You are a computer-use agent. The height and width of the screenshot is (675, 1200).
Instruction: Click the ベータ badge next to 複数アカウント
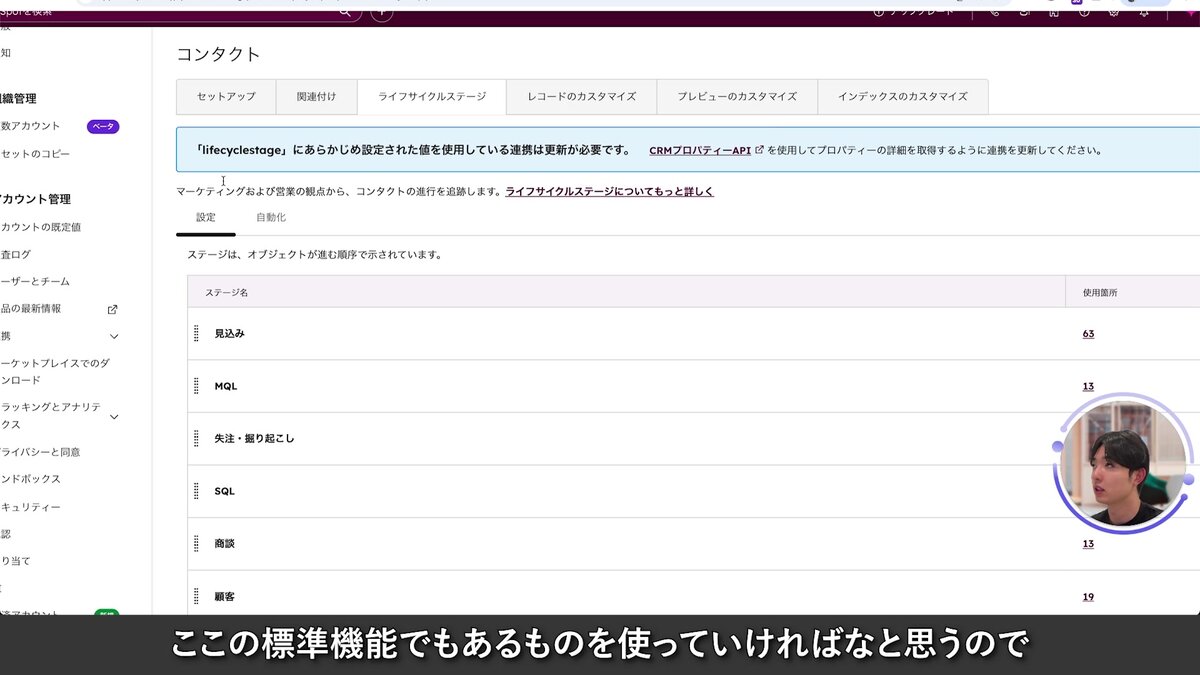(x=103, y=126)
